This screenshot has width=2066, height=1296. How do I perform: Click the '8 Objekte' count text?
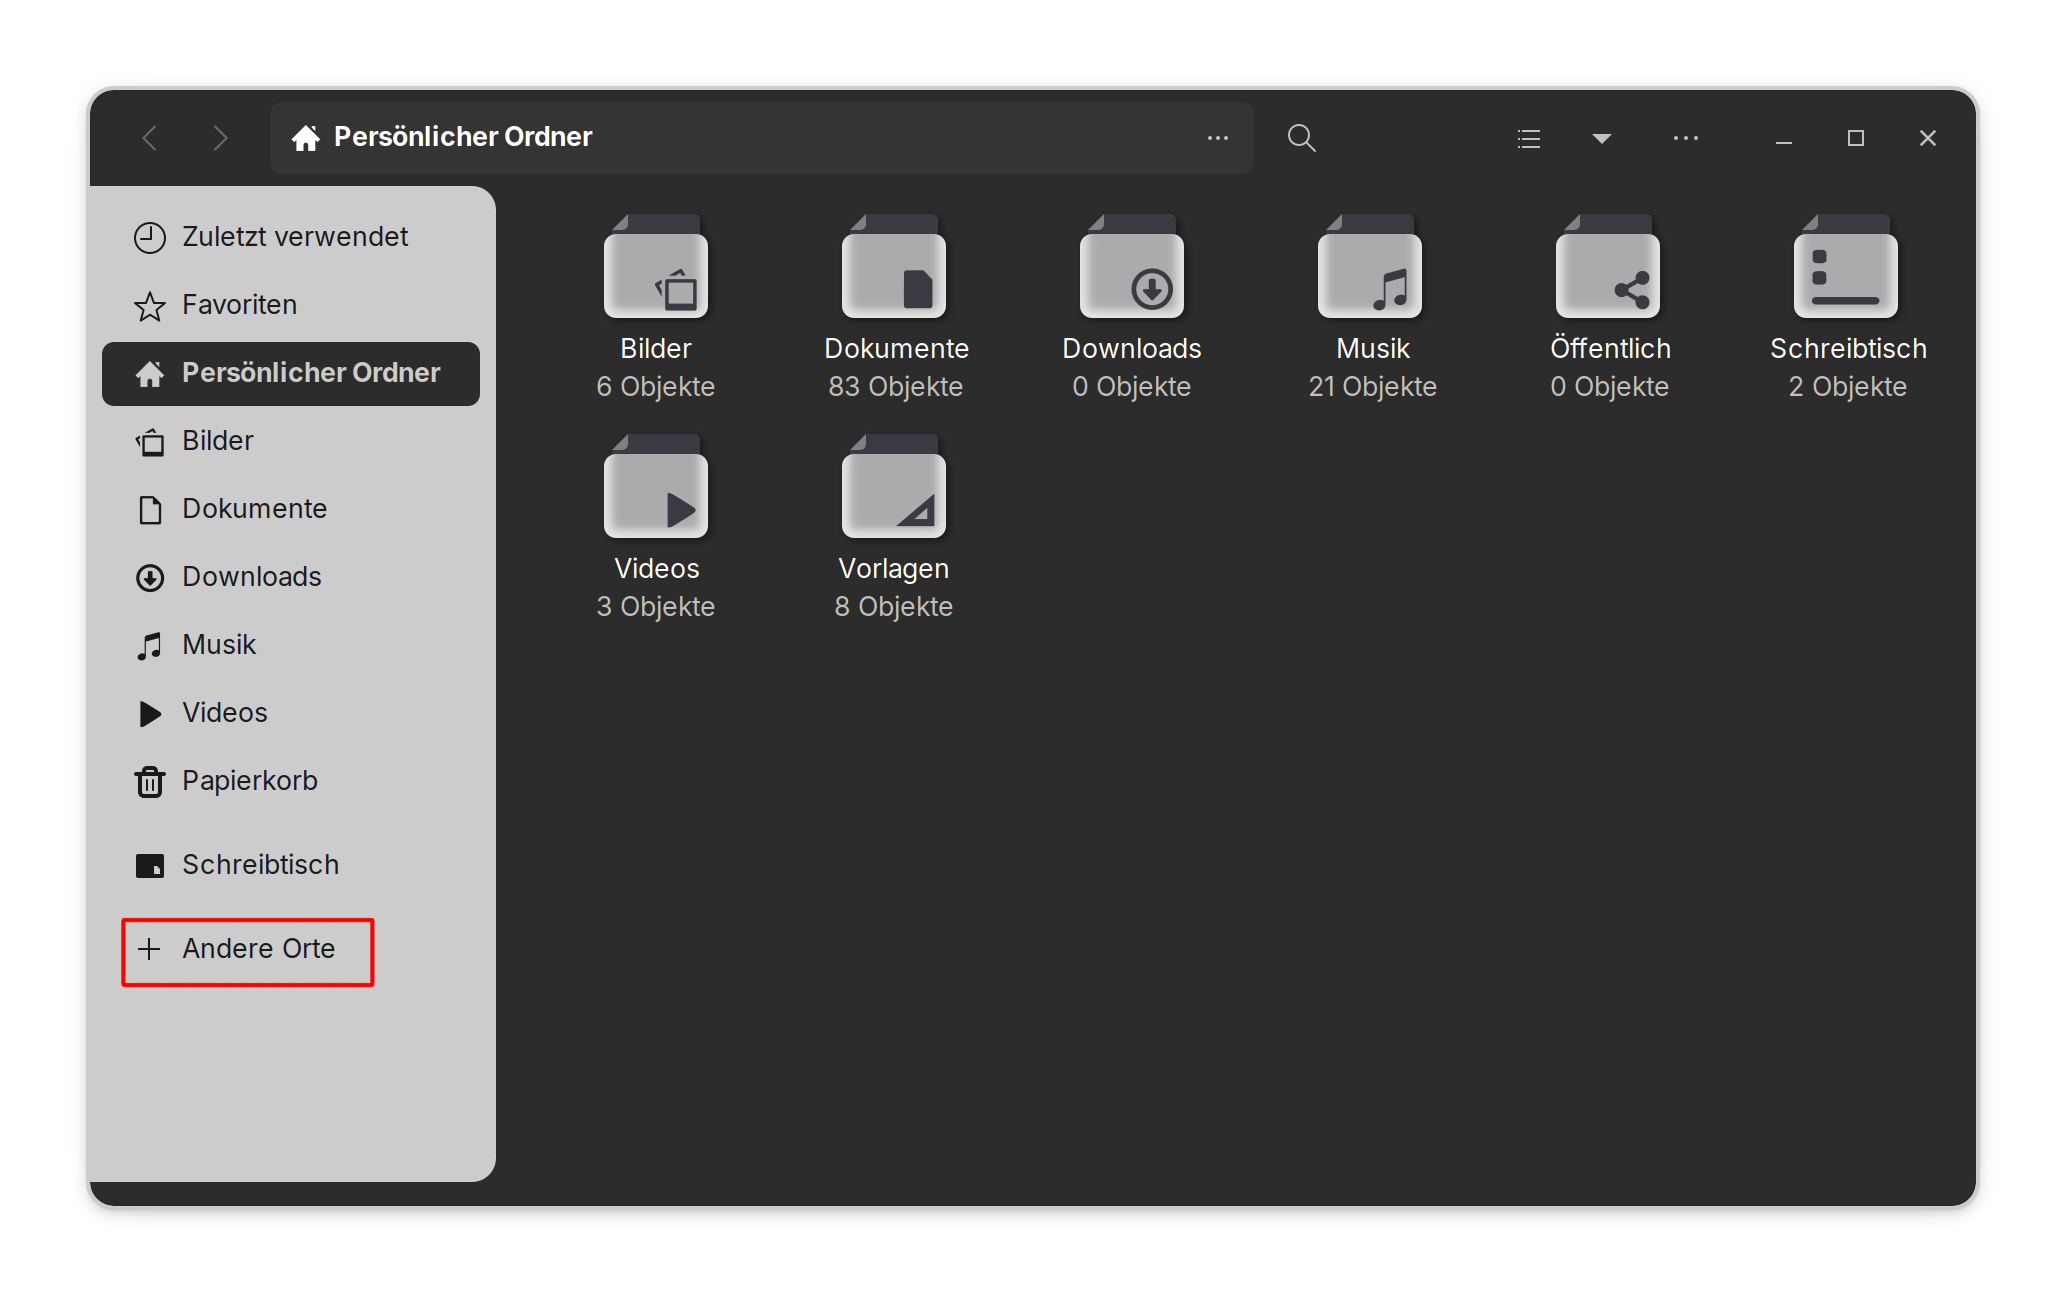894,607
